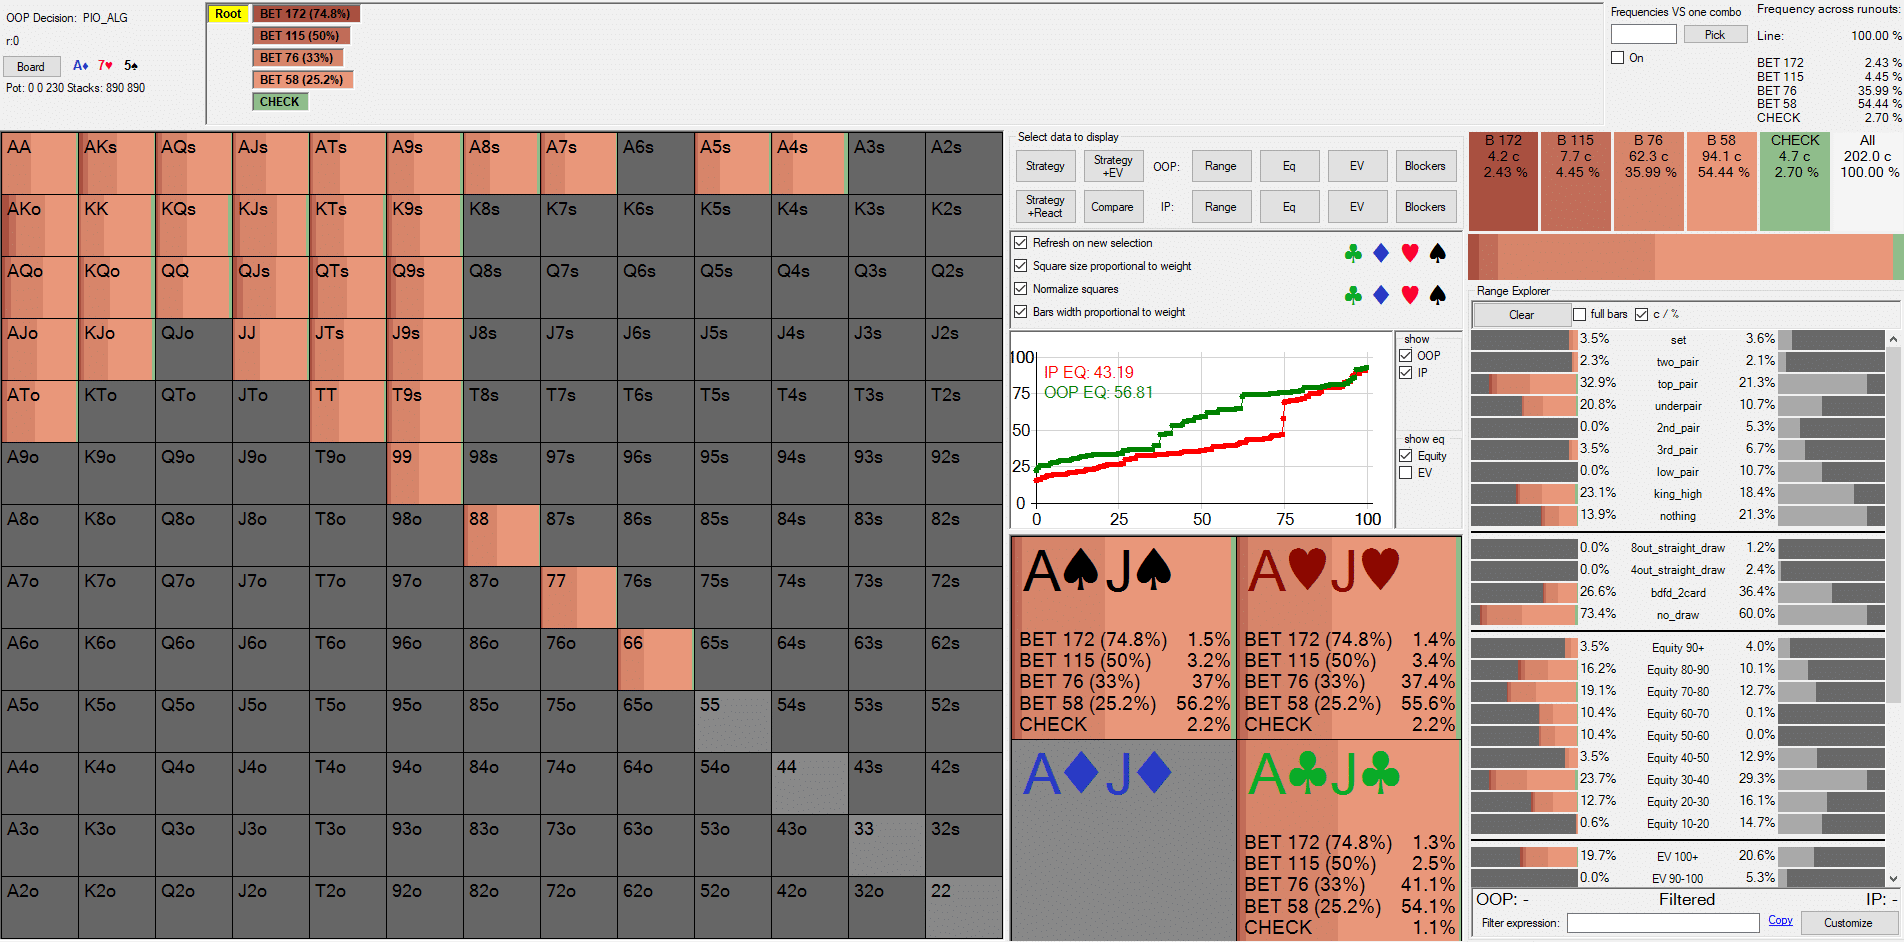Screen dimensions: 1904x942
Task: Switch to the Compare display mode
Action: [1112, 207]
